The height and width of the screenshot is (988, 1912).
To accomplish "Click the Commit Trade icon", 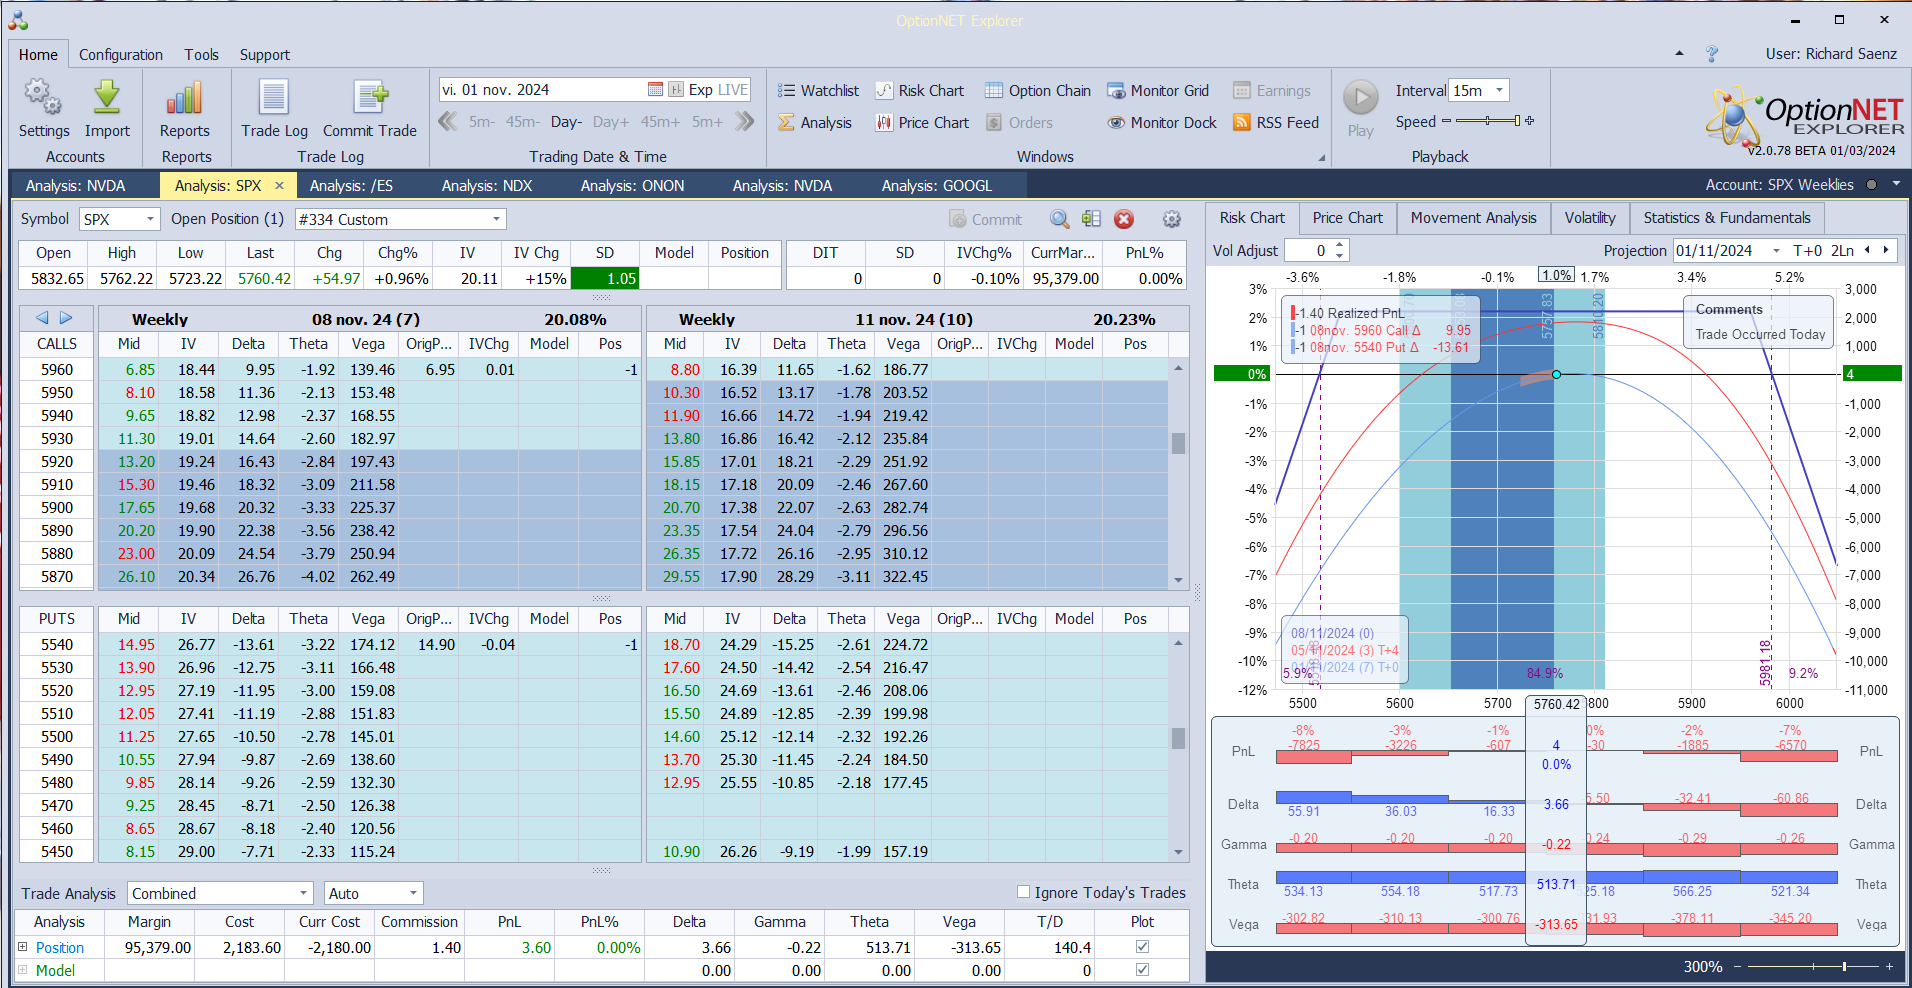I will coord(369,98).
